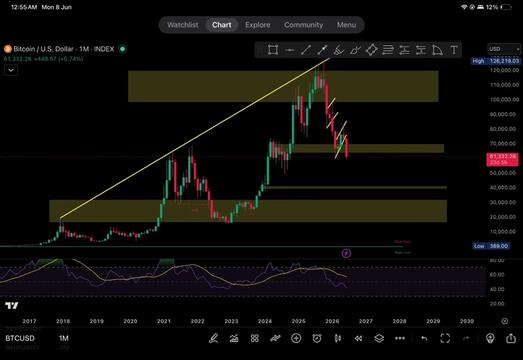Viewport: 523px width, 360px height.
Task: Switch to the Watchlist tab
Action: pyautogui.click(x=183, y=25)
